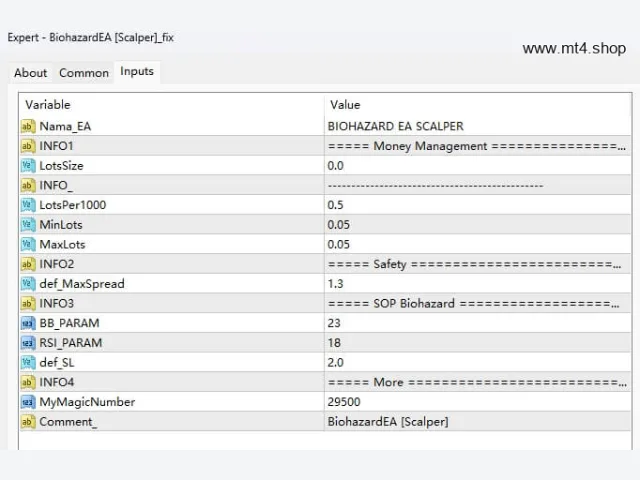
Task: Select the Inputs tab
Action: tap(137, 71)
